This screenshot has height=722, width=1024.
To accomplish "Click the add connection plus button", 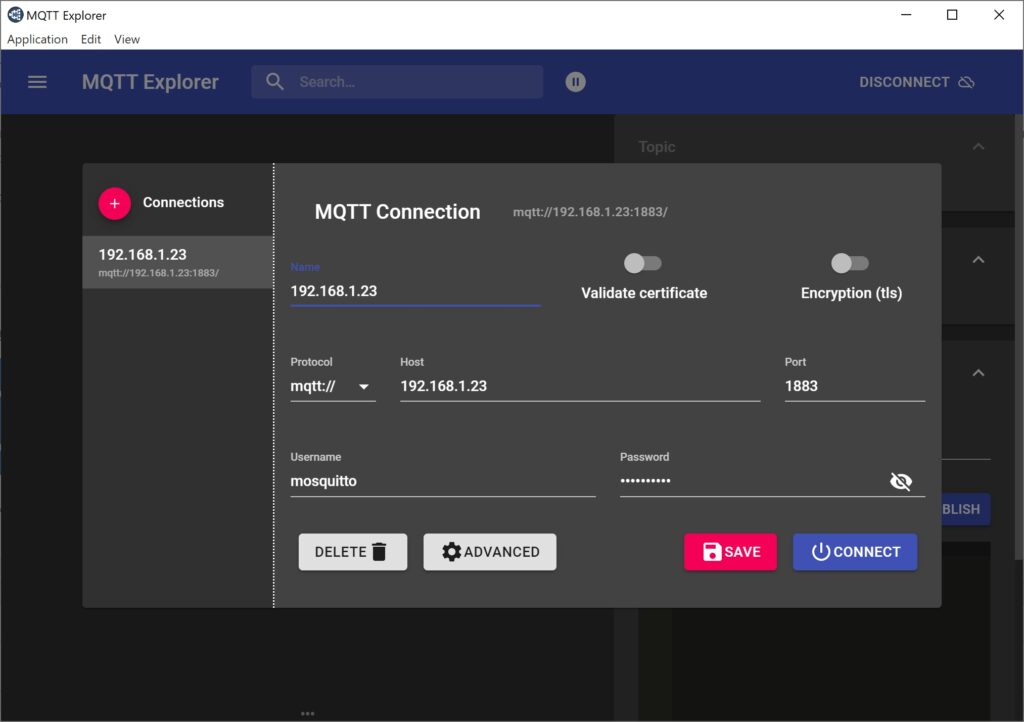I will coord(114,203).
